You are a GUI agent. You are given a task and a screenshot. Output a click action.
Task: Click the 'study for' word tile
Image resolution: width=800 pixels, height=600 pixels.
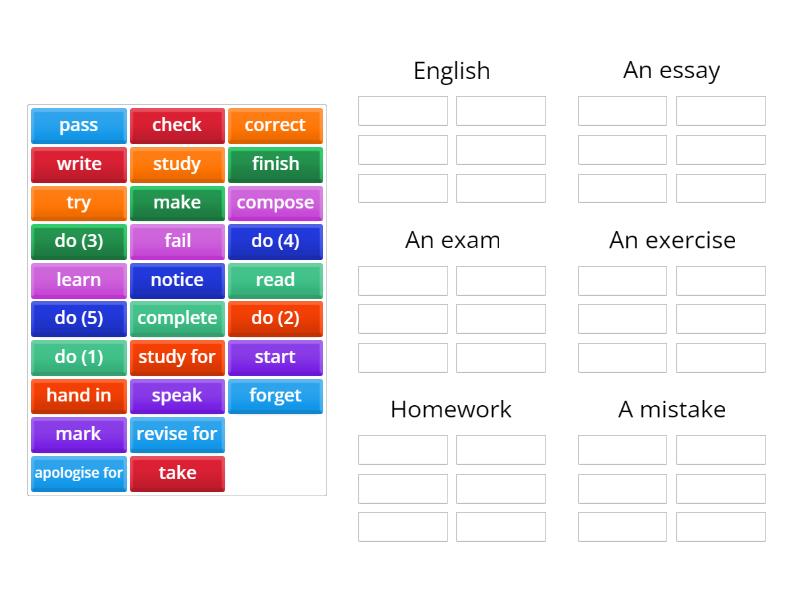coord(177,357)
